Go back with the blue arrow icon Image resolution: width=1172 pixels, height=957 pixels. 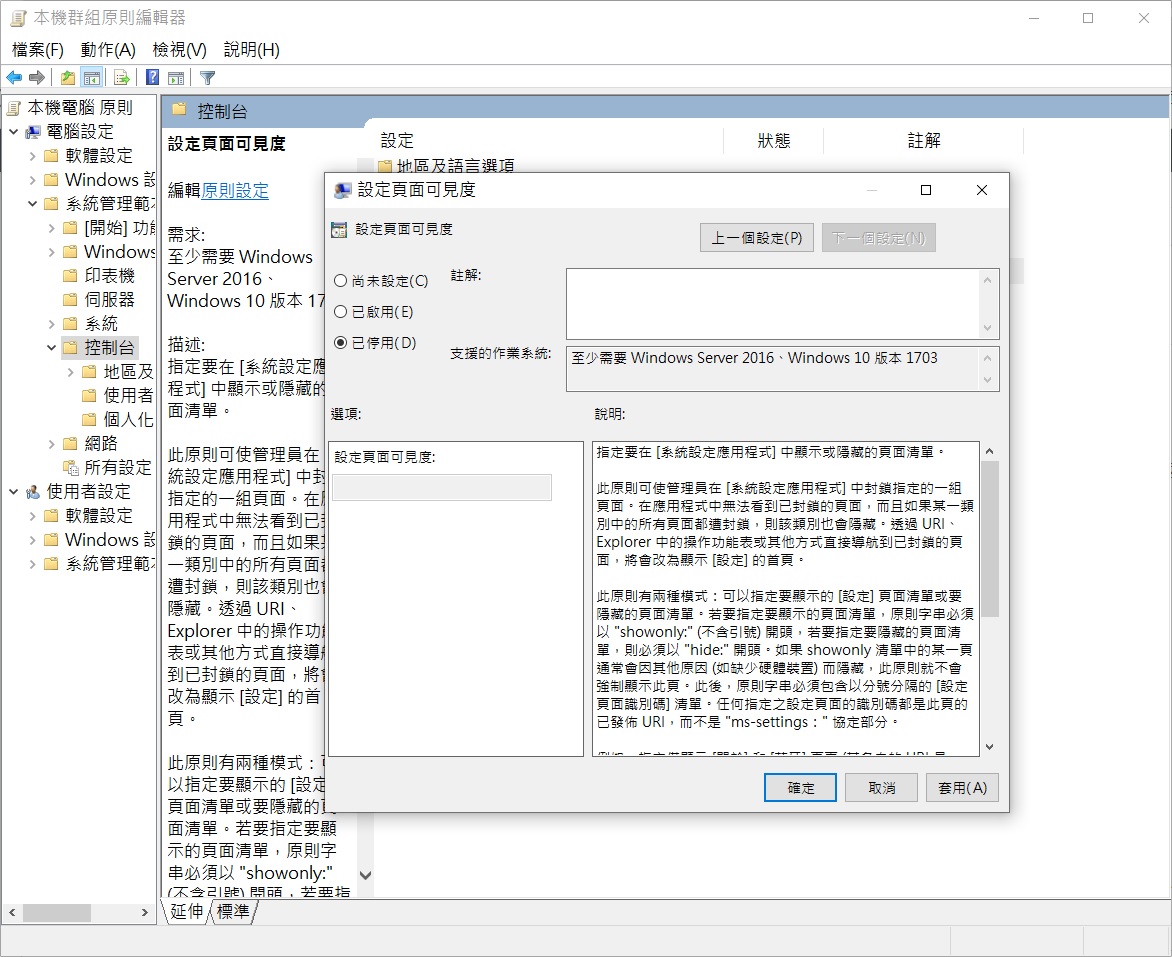pyautogui.click(x=13, y=77)
